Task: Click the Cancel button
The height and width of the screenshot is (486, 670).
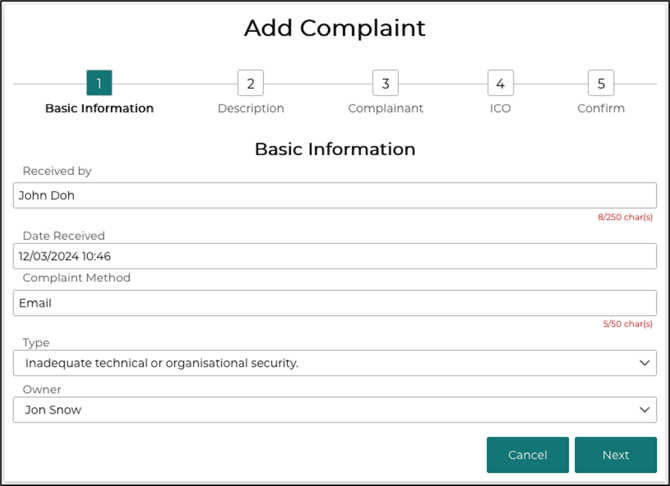Action: click(x=528, y=455)
